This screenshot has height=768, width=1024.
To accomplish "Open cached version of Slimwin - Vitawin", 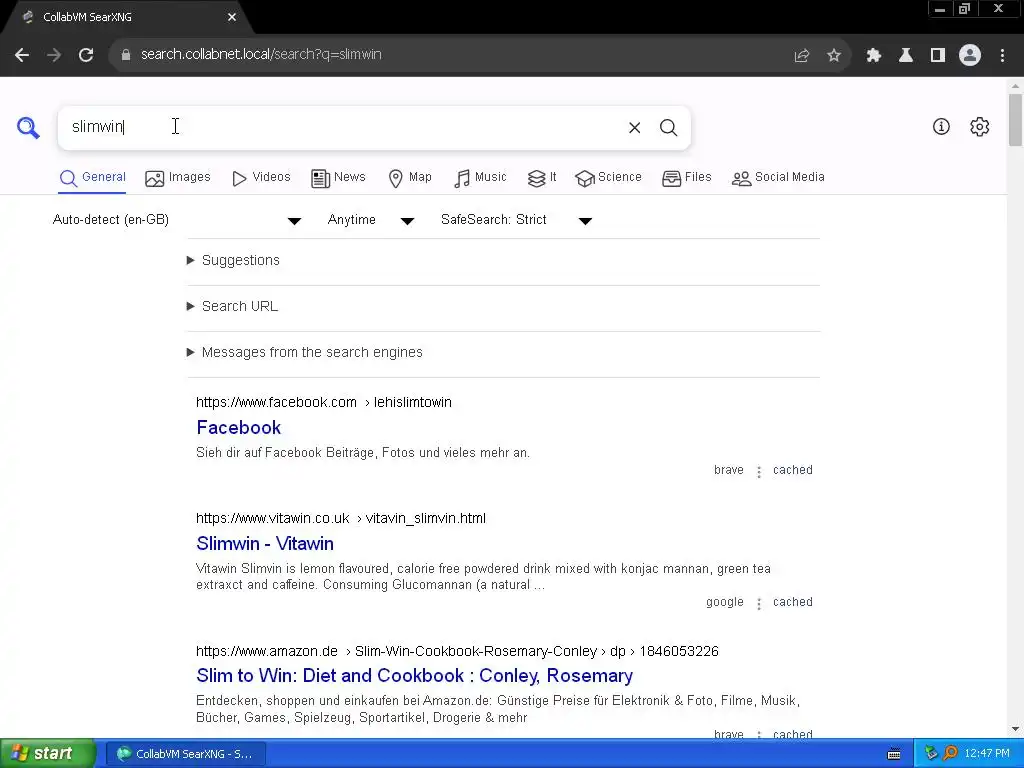I will (792, 602).
